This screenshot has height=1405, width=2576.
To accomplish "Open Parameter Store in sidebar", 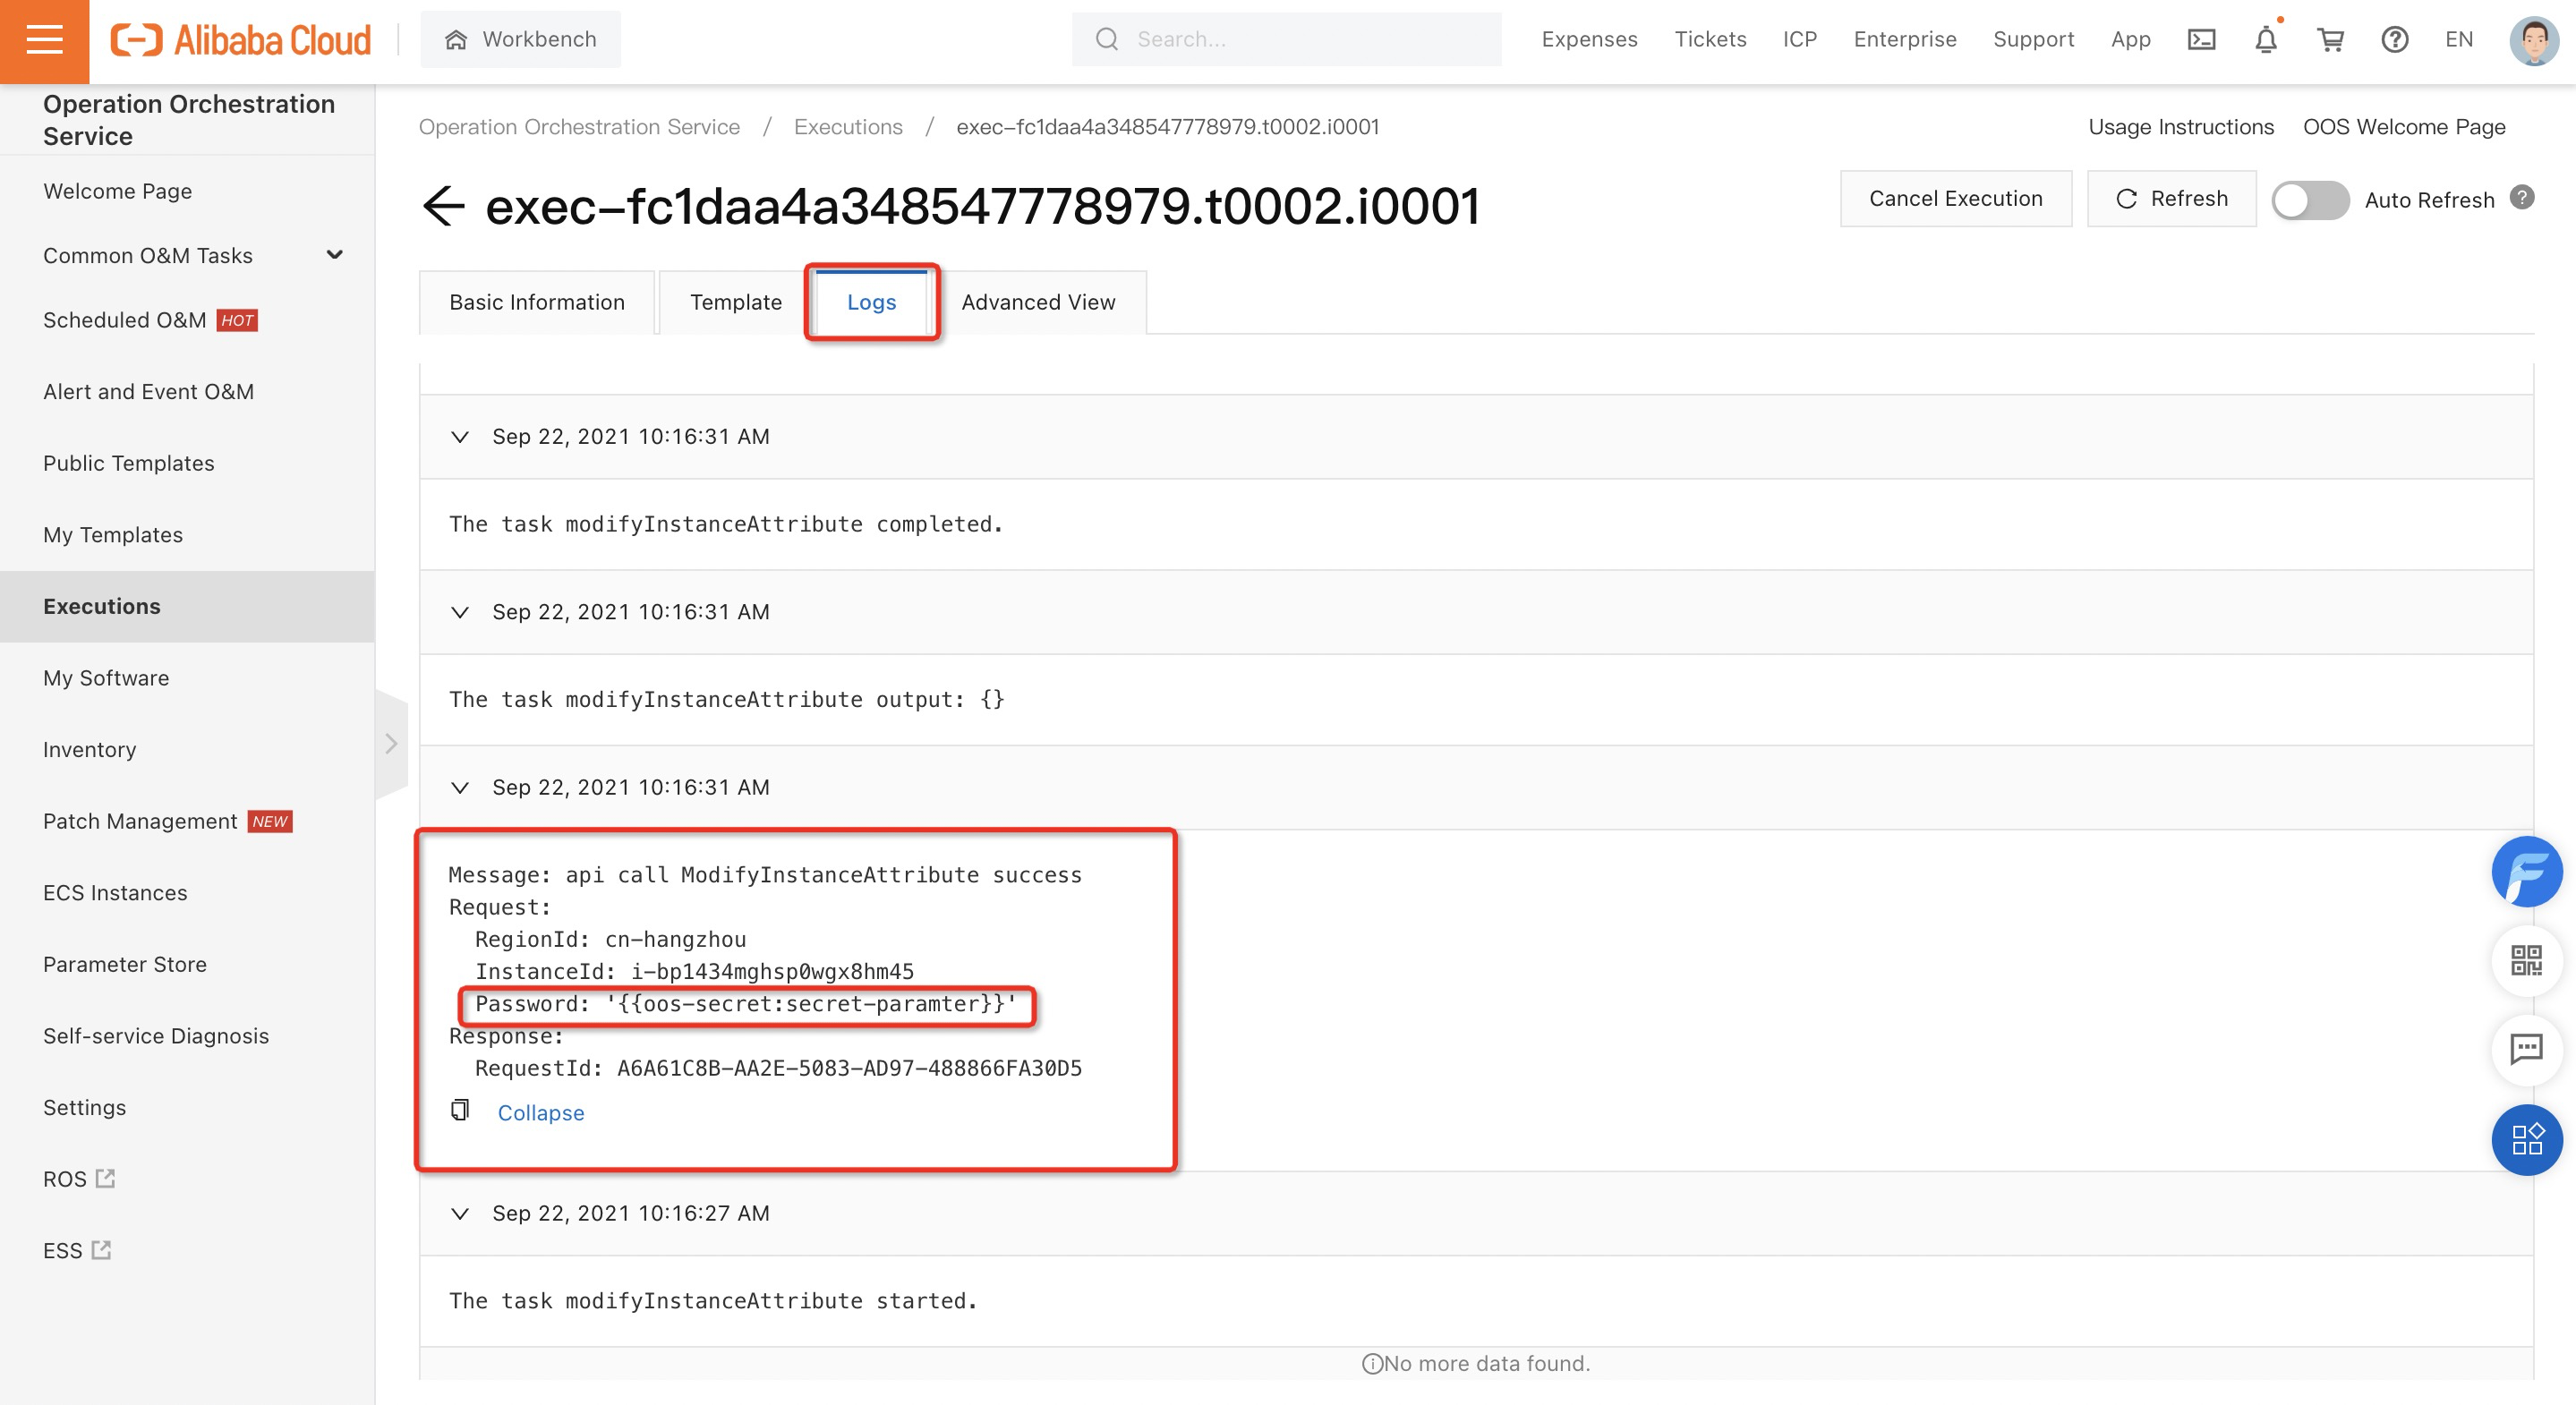I will 124,964.
